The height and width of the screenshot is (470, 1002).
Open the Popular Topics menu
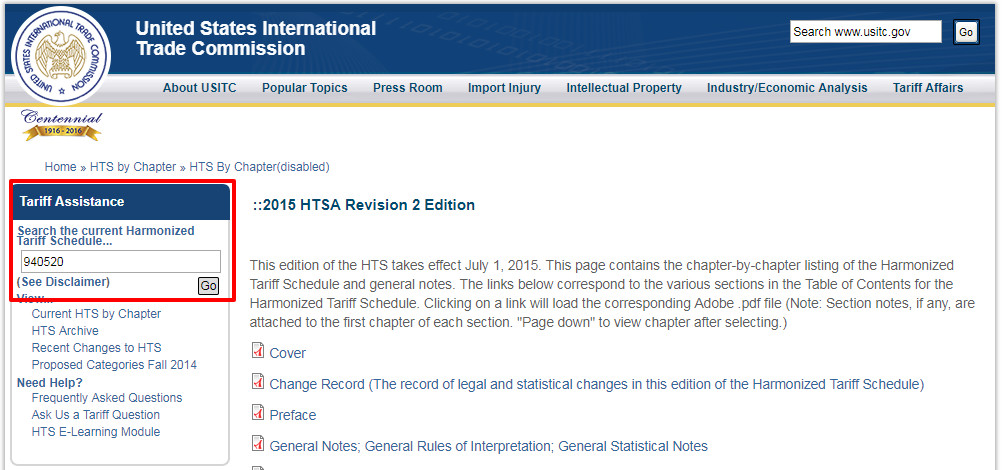click(304, 88)
